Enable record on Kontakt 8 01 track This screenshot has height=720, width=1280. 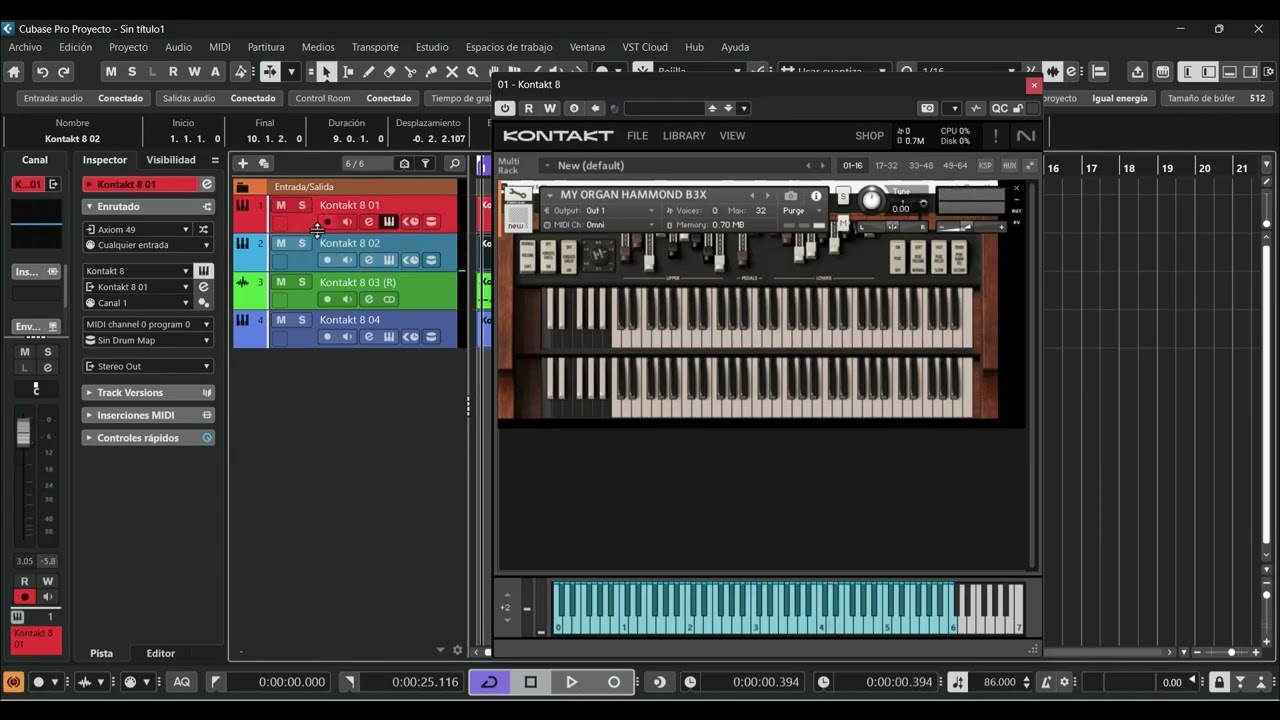[x=326, y=222]
